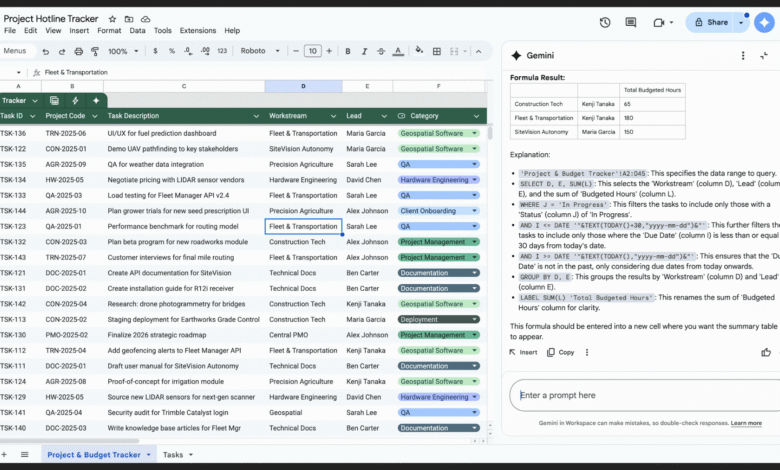Open the all sheets list icon
This screenshot has width=780, height=470.
click(x=24, y=455)
